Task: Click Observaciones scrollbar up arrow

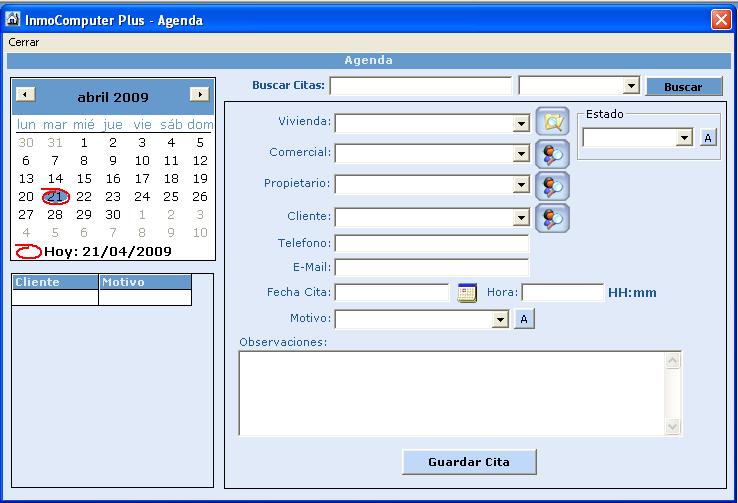Action: click(x=673, y=360)
